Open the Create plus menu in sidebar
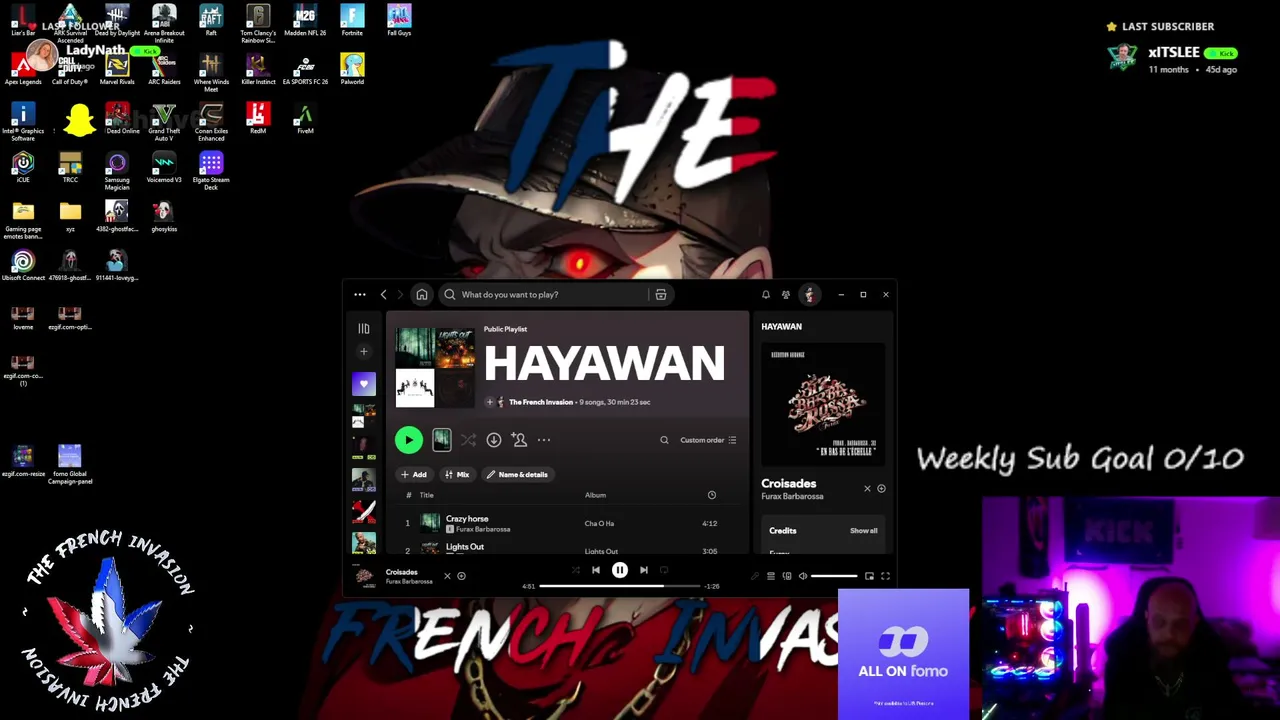The image size is (1280, 720). click(364, 351)
